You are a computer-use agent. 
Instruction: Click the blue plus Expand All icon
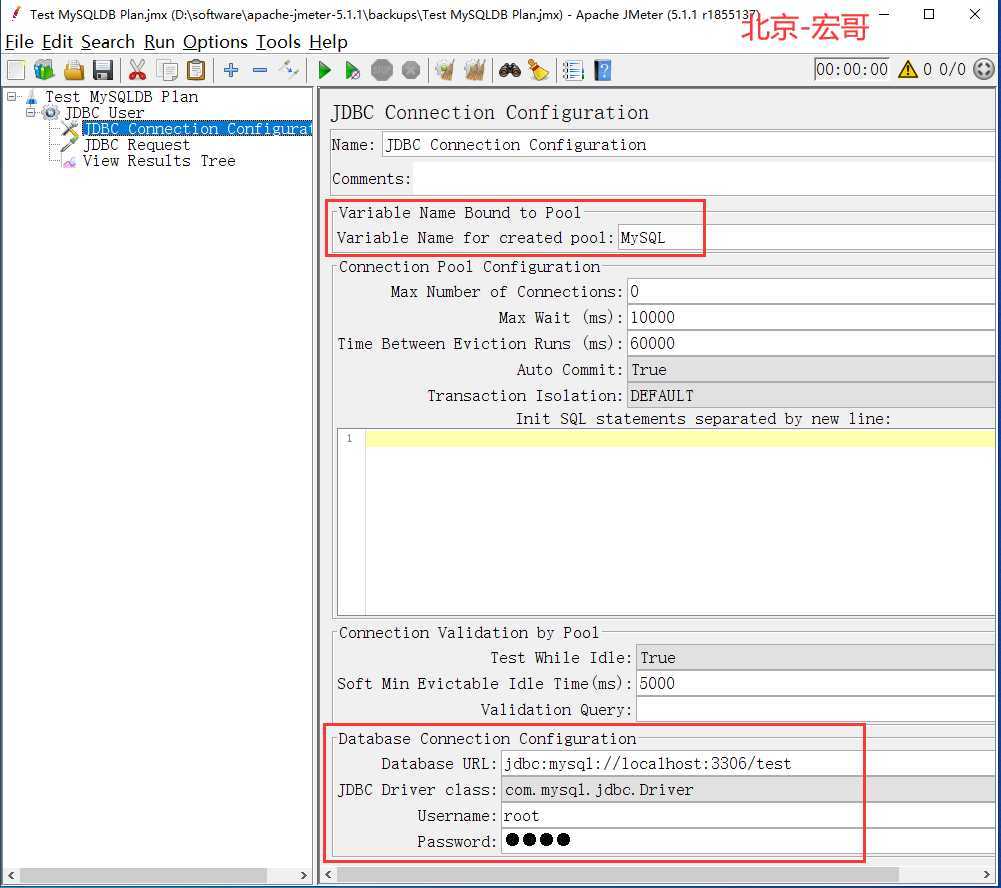point(231,70)
